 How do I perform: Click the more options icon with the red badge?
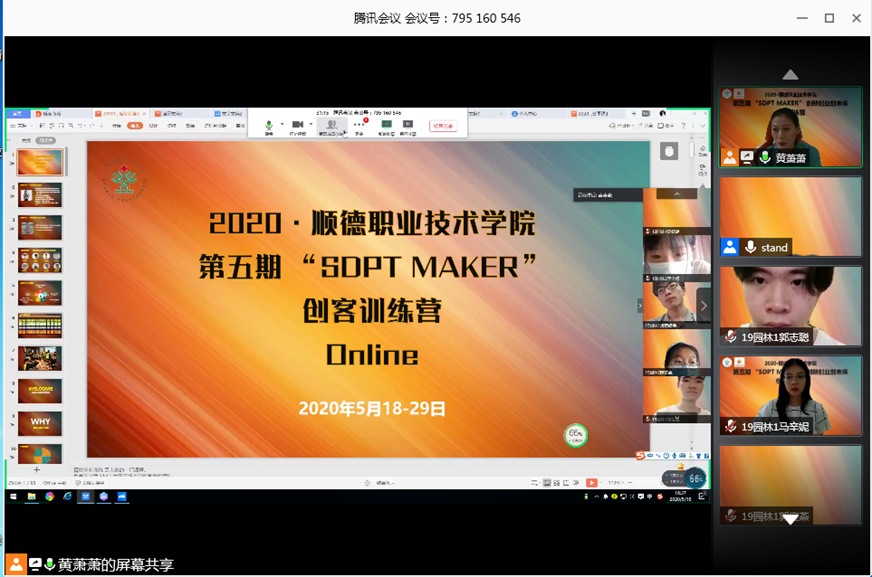point(359,125)
